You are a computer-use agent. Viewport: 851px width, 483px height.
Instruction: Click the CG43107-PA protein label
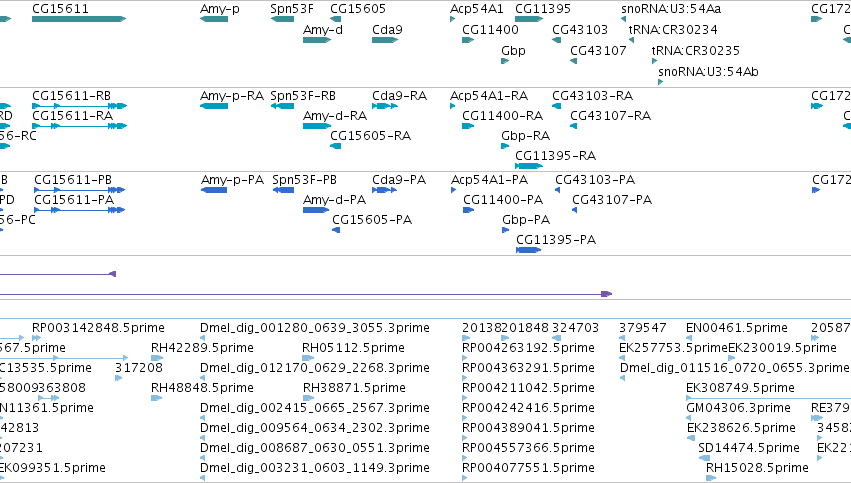(612, 200)
